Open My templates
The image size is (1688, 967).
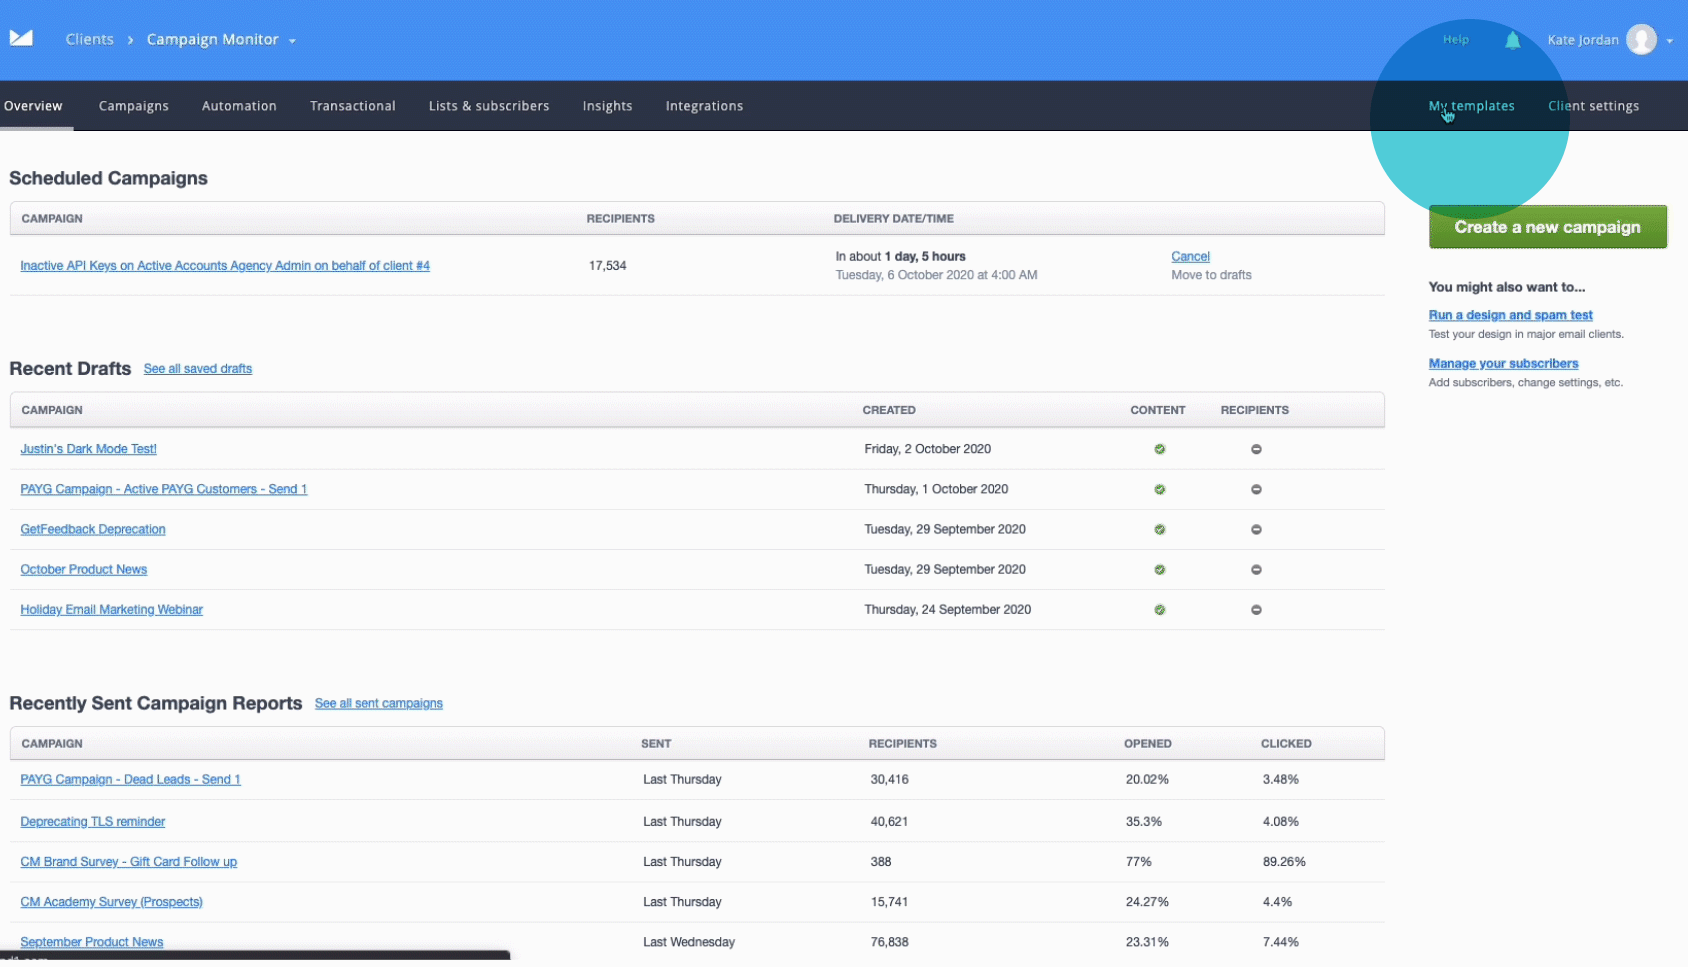click(1471, 106)
